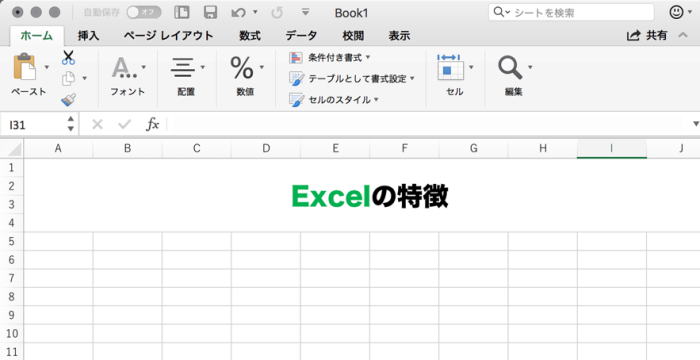Screen dimensions: 700x360
Task: Click the Name Box stepper arrows
Action: 71,124
